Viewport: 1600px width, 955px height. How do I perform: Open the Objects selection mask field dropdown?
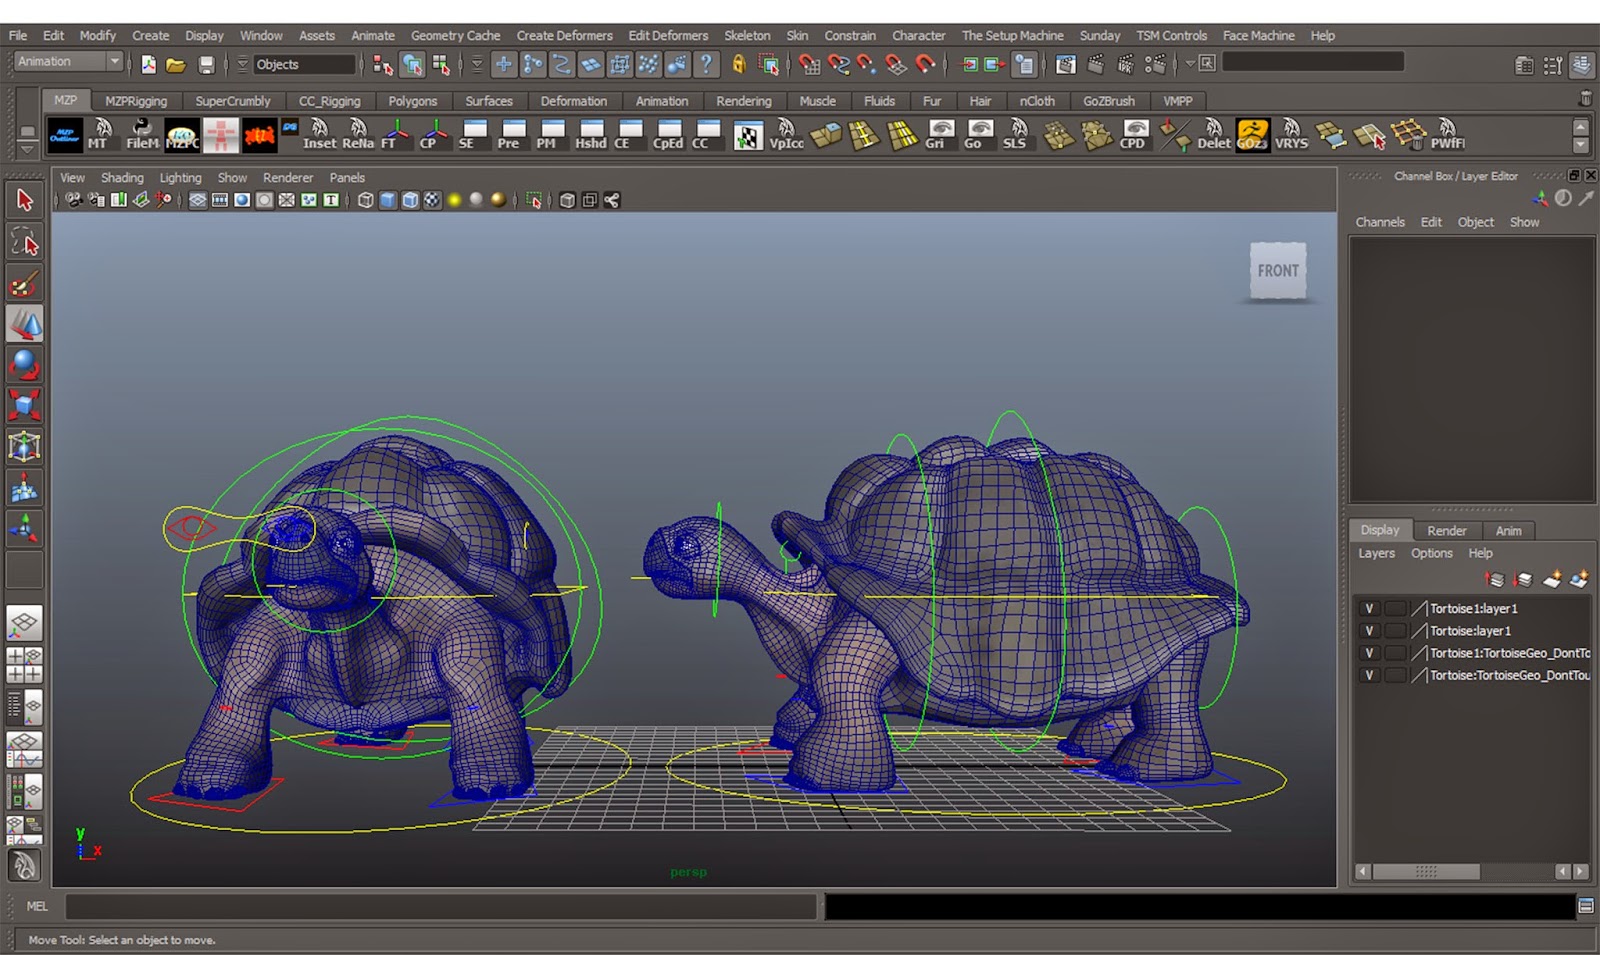point(305,65)
